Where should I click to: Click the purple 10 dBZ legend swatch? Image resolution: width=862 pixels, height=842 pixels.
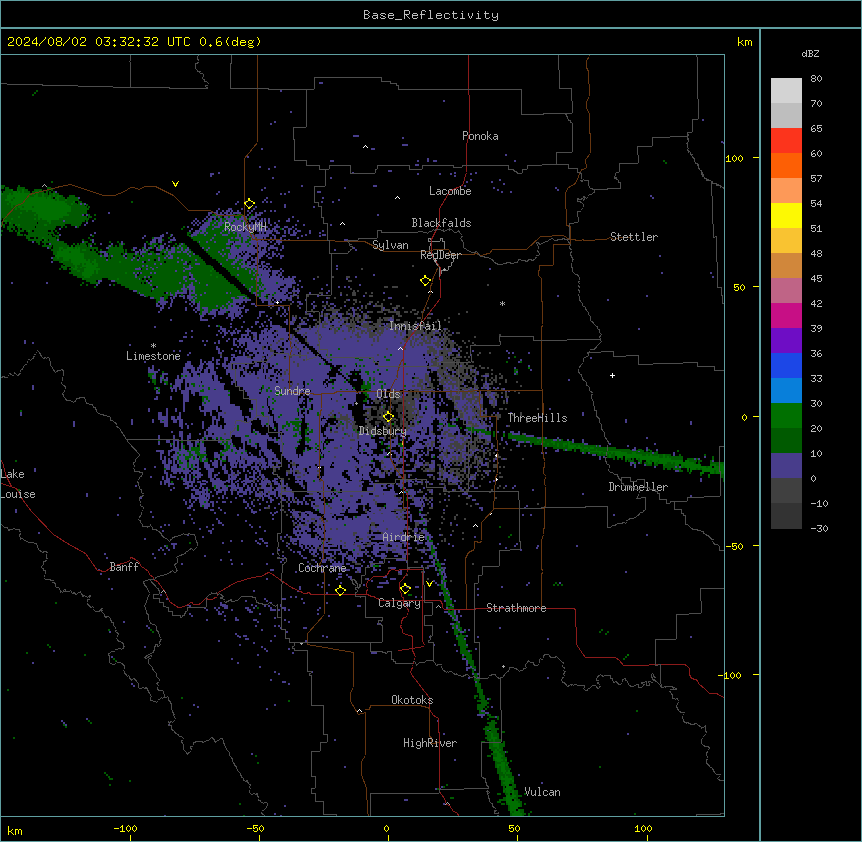pyautogui.click(x=786, y=466)
